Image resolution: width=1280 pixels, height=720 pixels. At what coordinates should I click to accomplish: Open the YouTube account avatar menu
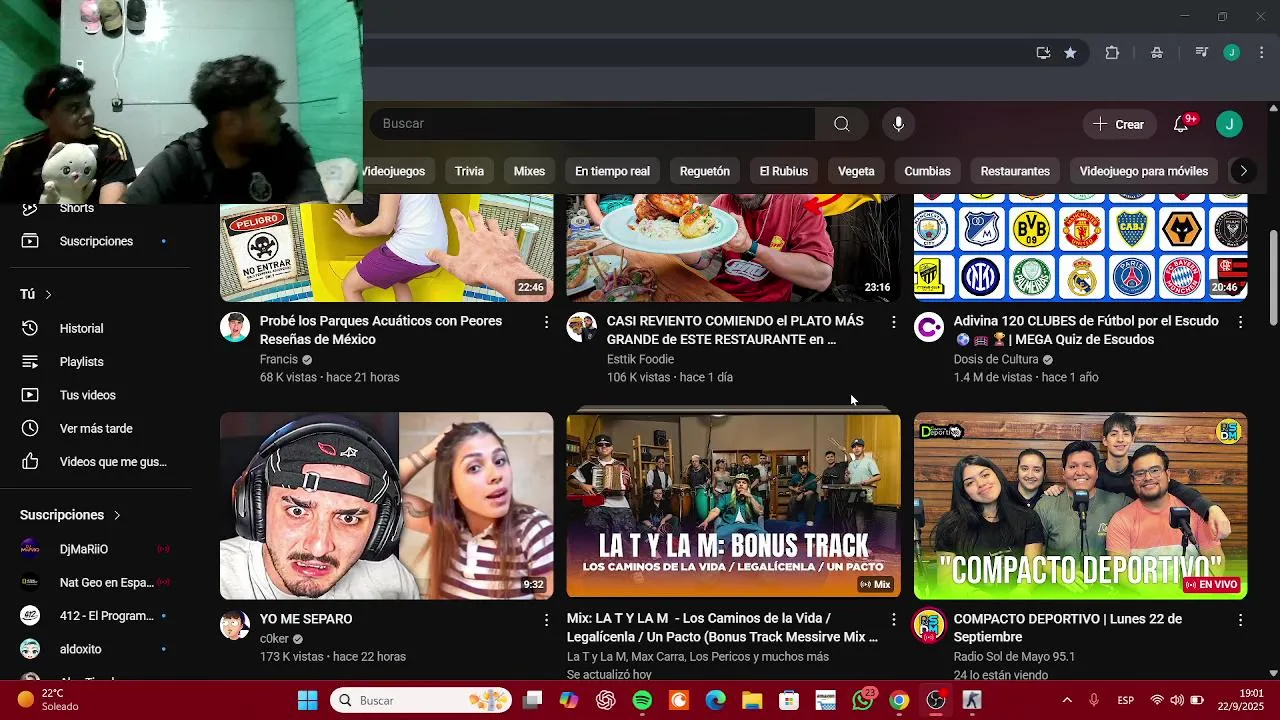tap(1229, 124)
